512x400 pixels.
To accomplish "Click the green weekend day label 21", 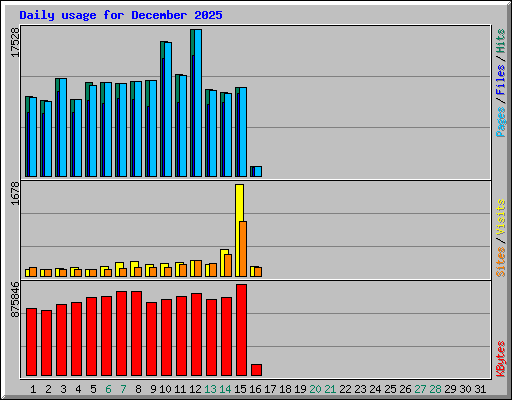I will pyautogui.click(x=330, y=389).
